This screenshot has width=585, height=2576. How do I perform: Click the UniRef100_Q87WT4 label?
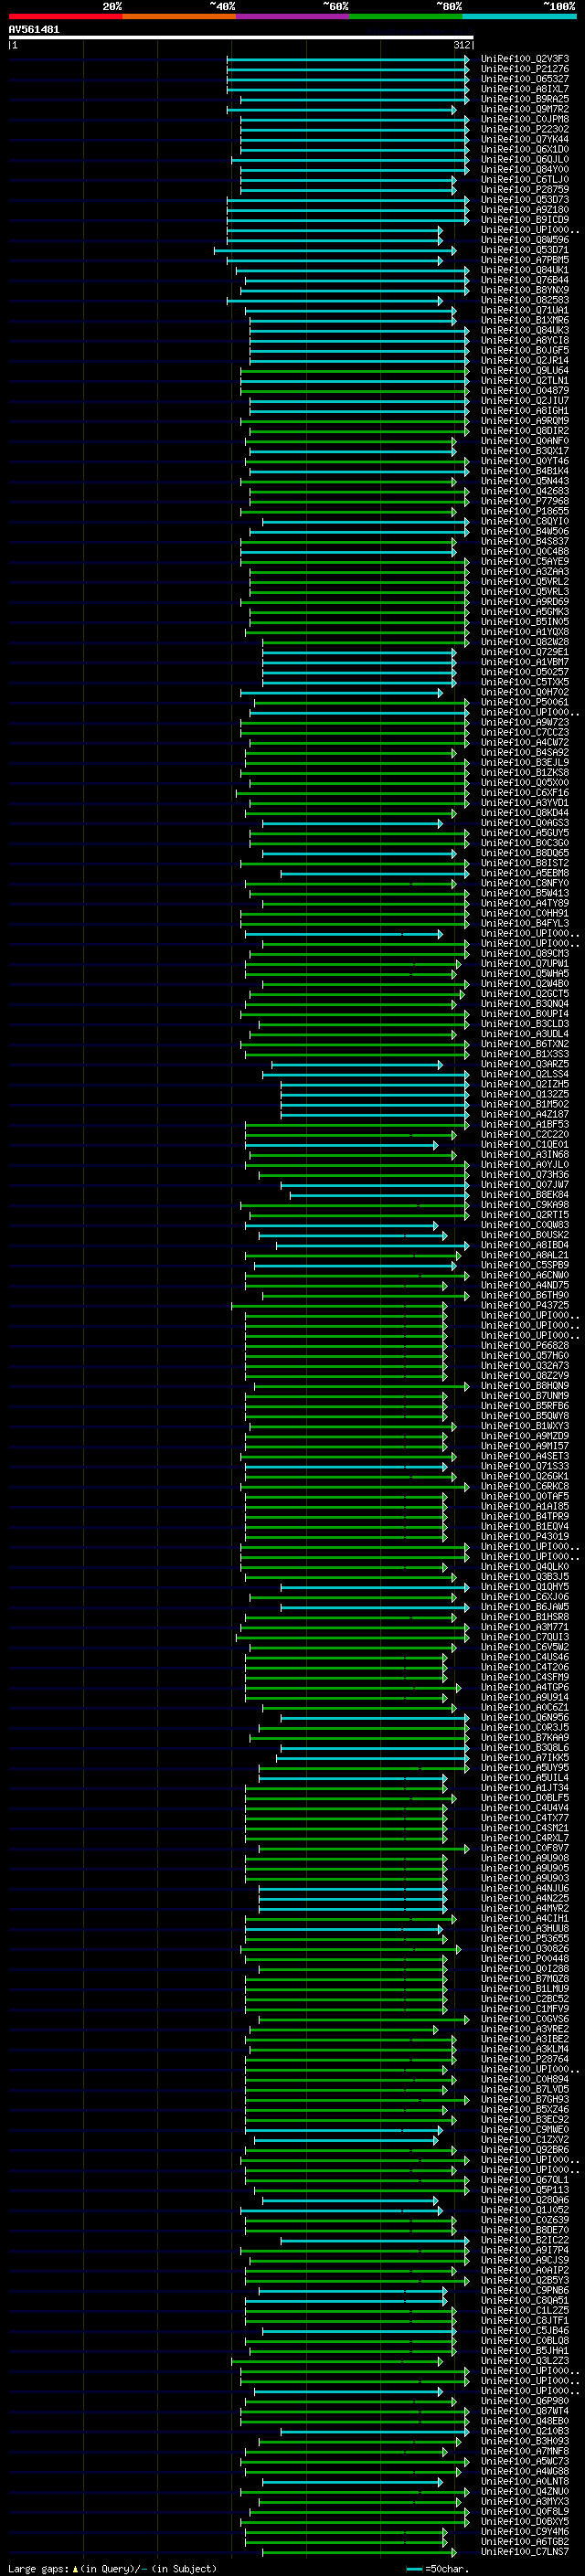pos(525,2410)
